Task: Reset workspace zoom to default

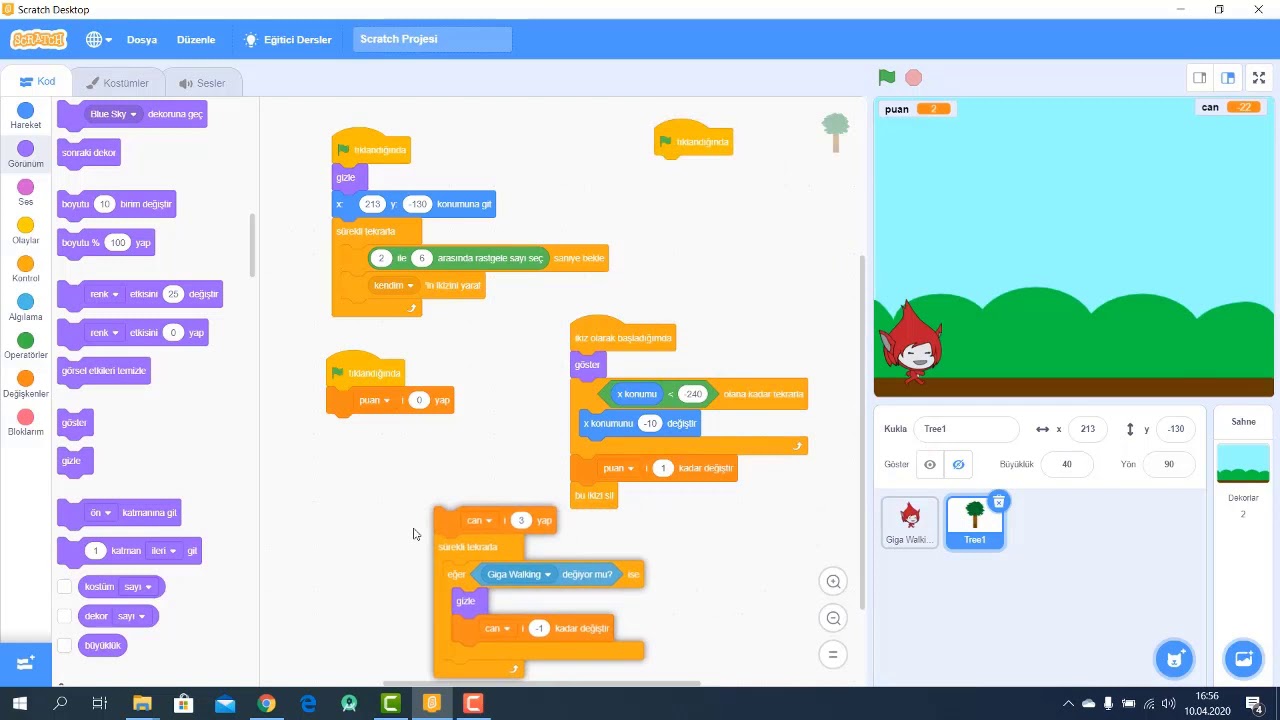Action: point(832,655)
